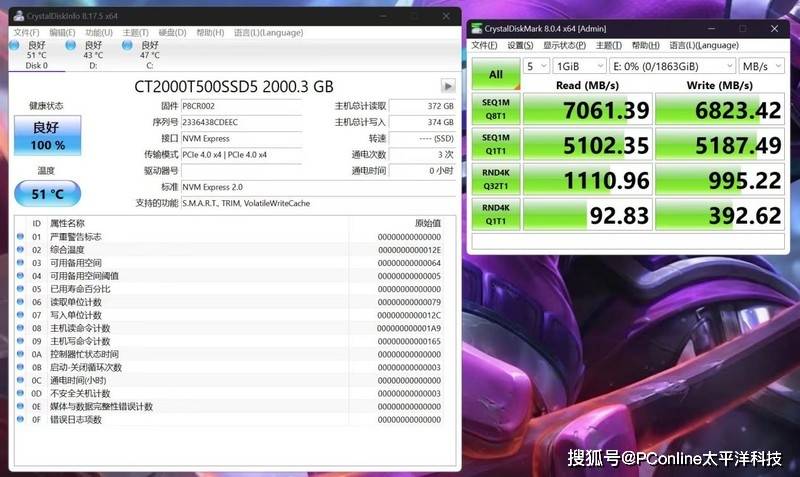Click status dot for attribute 07 写入单位计数
The image size is (800, 477).
tap(20, 315)
